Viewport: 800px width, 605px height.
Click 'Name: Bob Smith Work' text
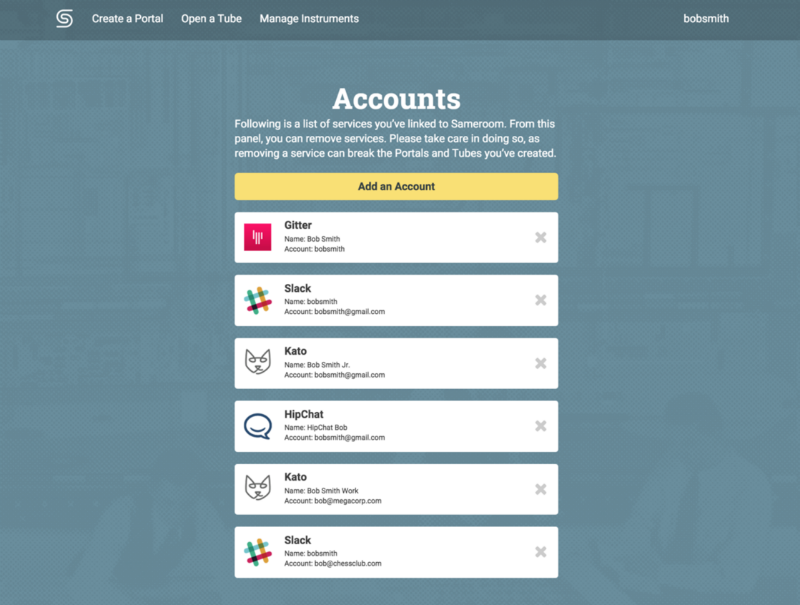[x=321, y=491]
